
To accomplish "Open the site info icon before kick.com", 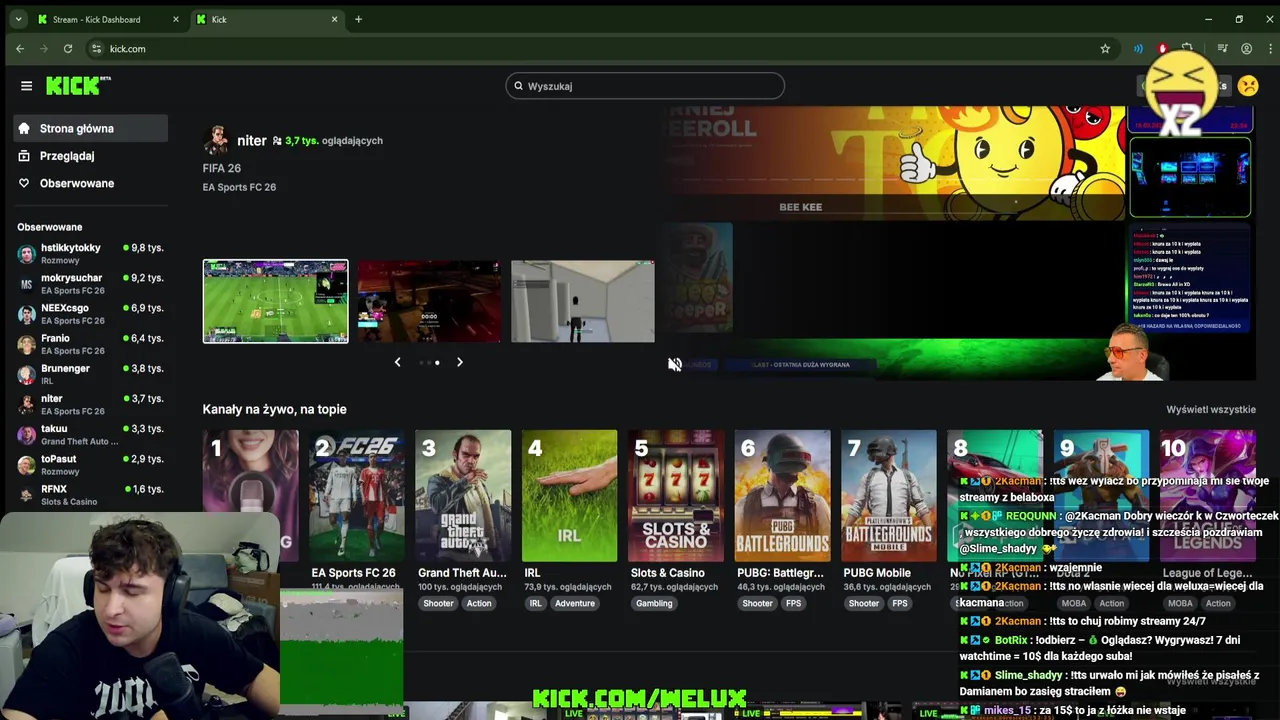I will 96,48.
